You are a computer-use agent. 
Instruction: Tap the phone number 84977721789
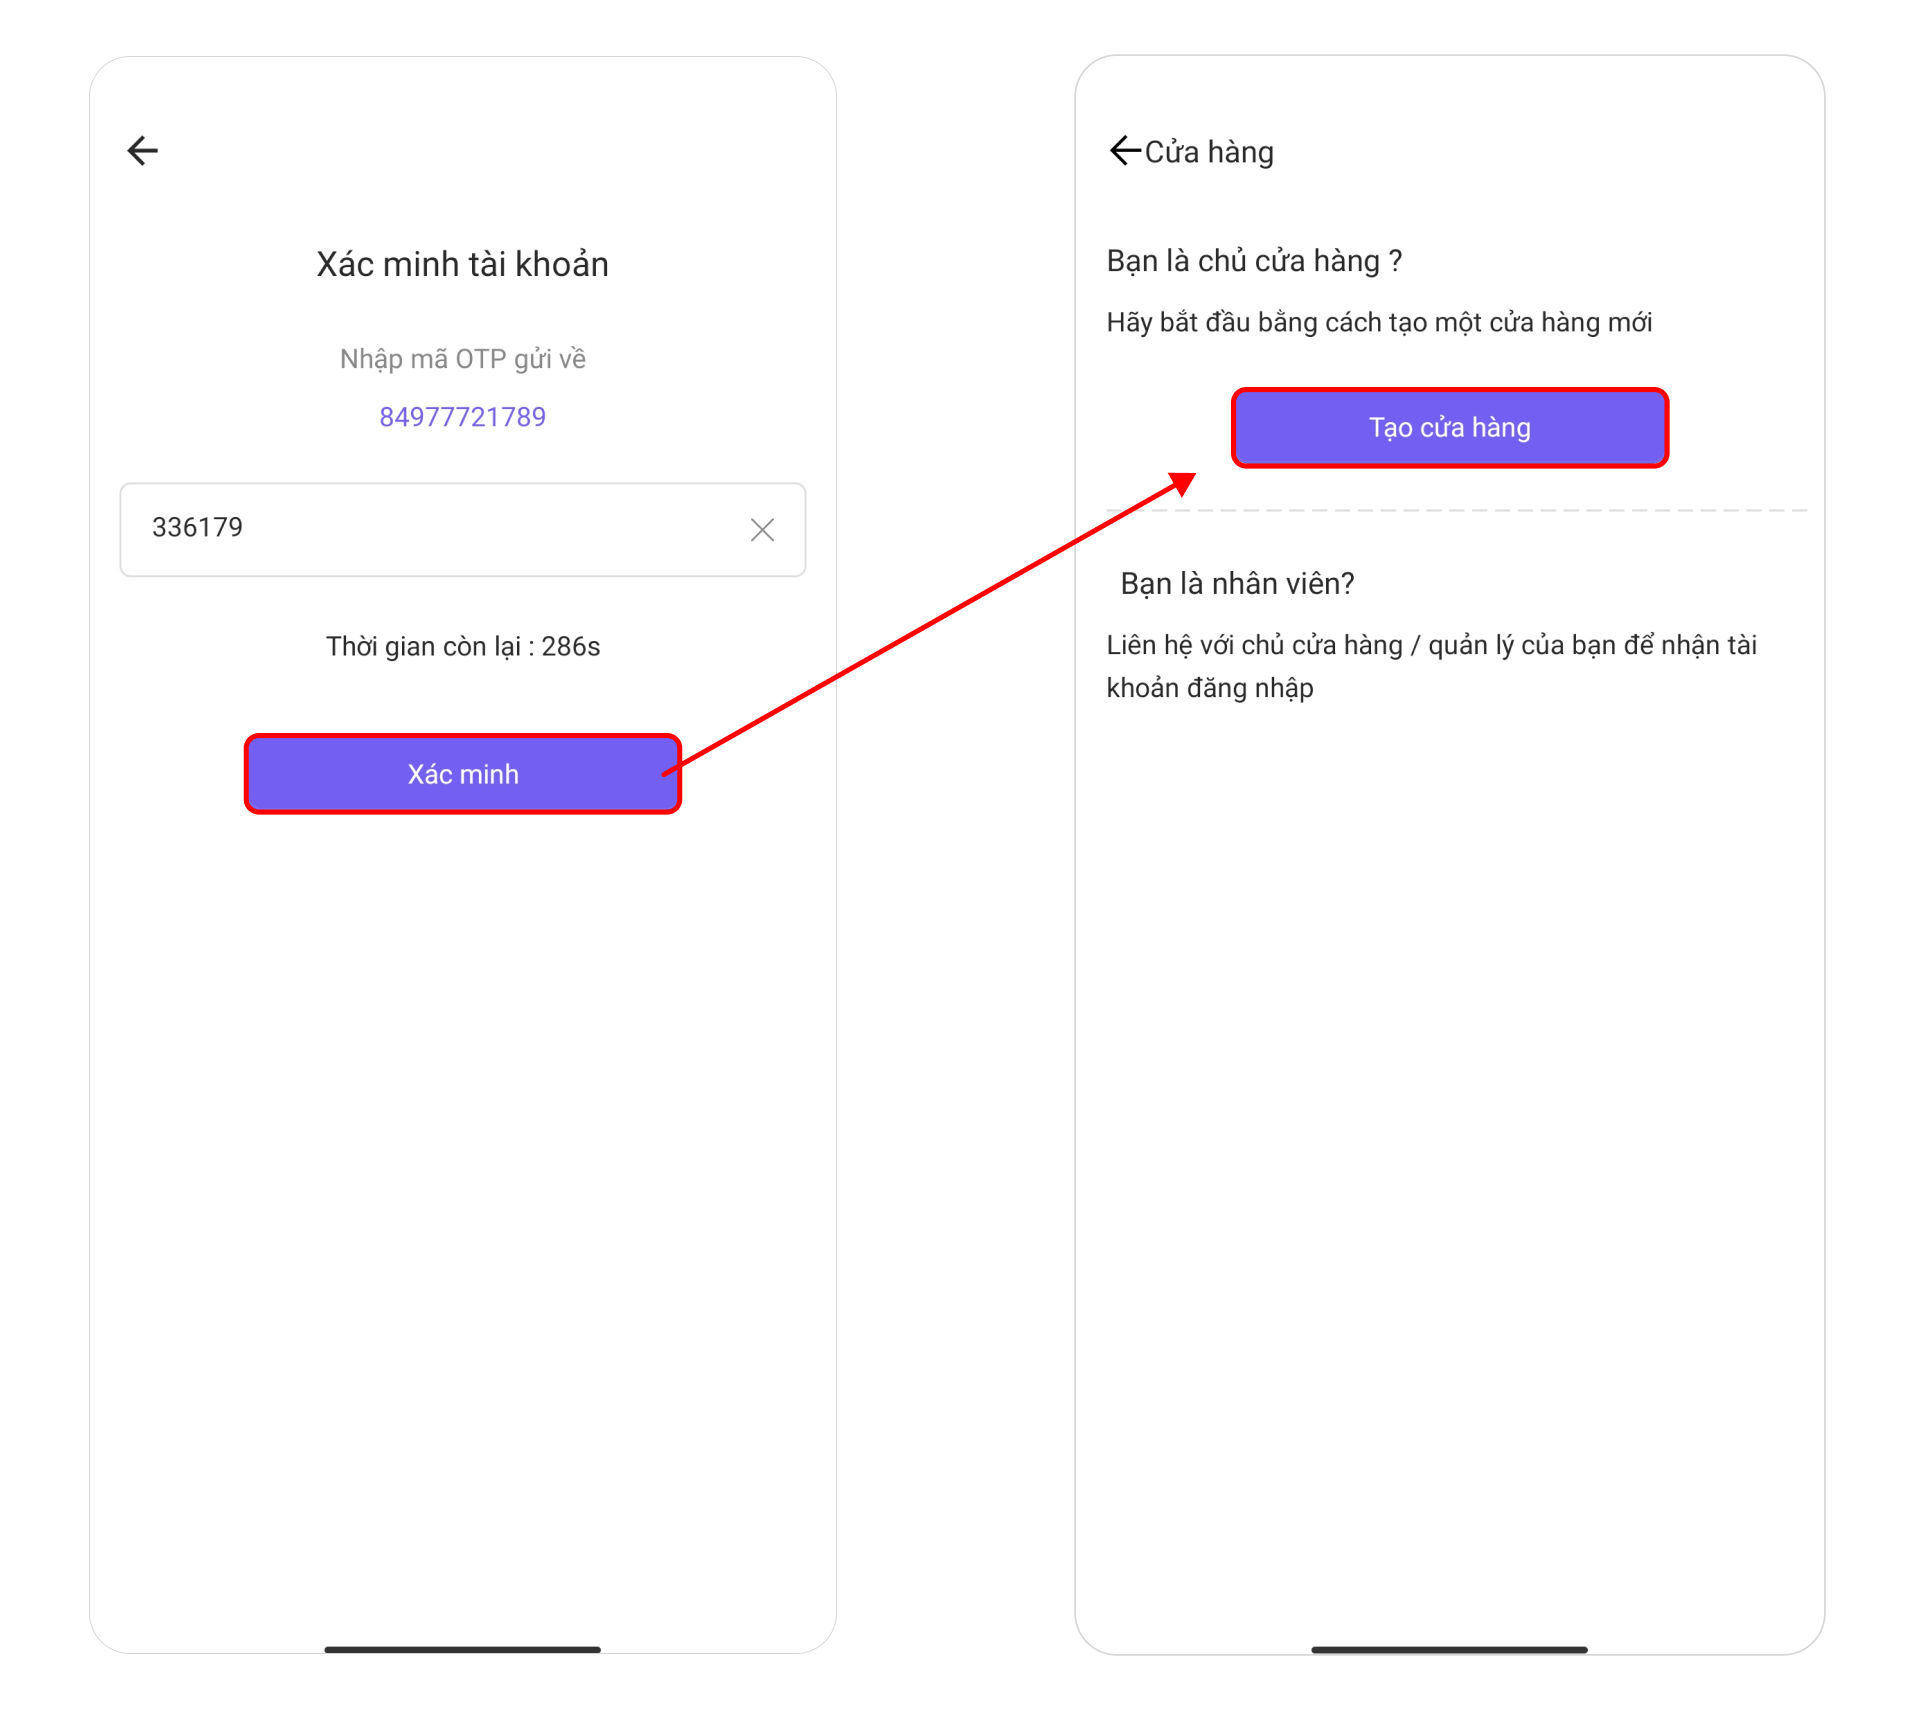(x=463, y=417)
